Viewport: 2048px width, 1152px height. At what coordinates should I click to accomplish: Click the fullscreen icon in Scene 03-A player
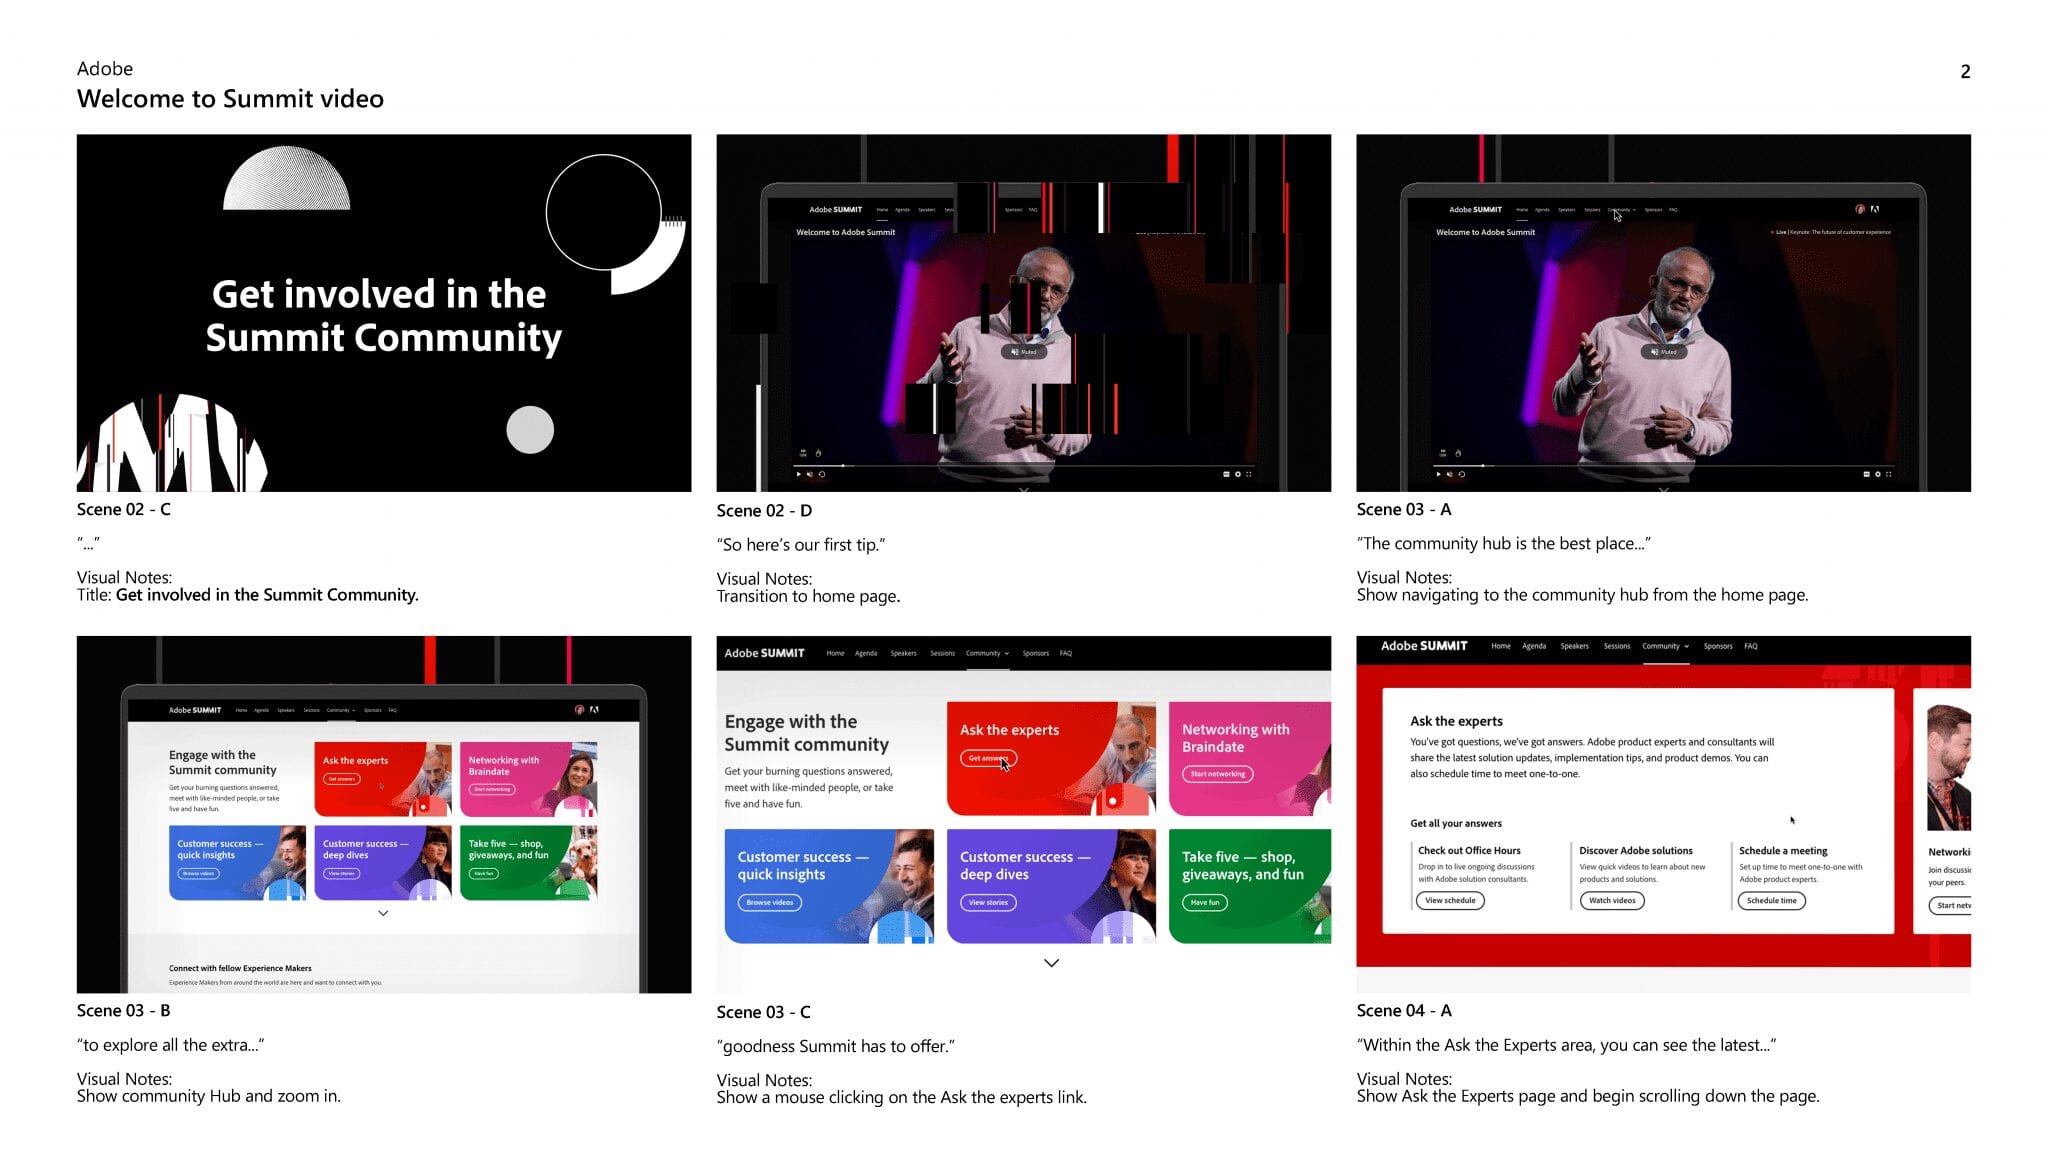pos(1889,474)
